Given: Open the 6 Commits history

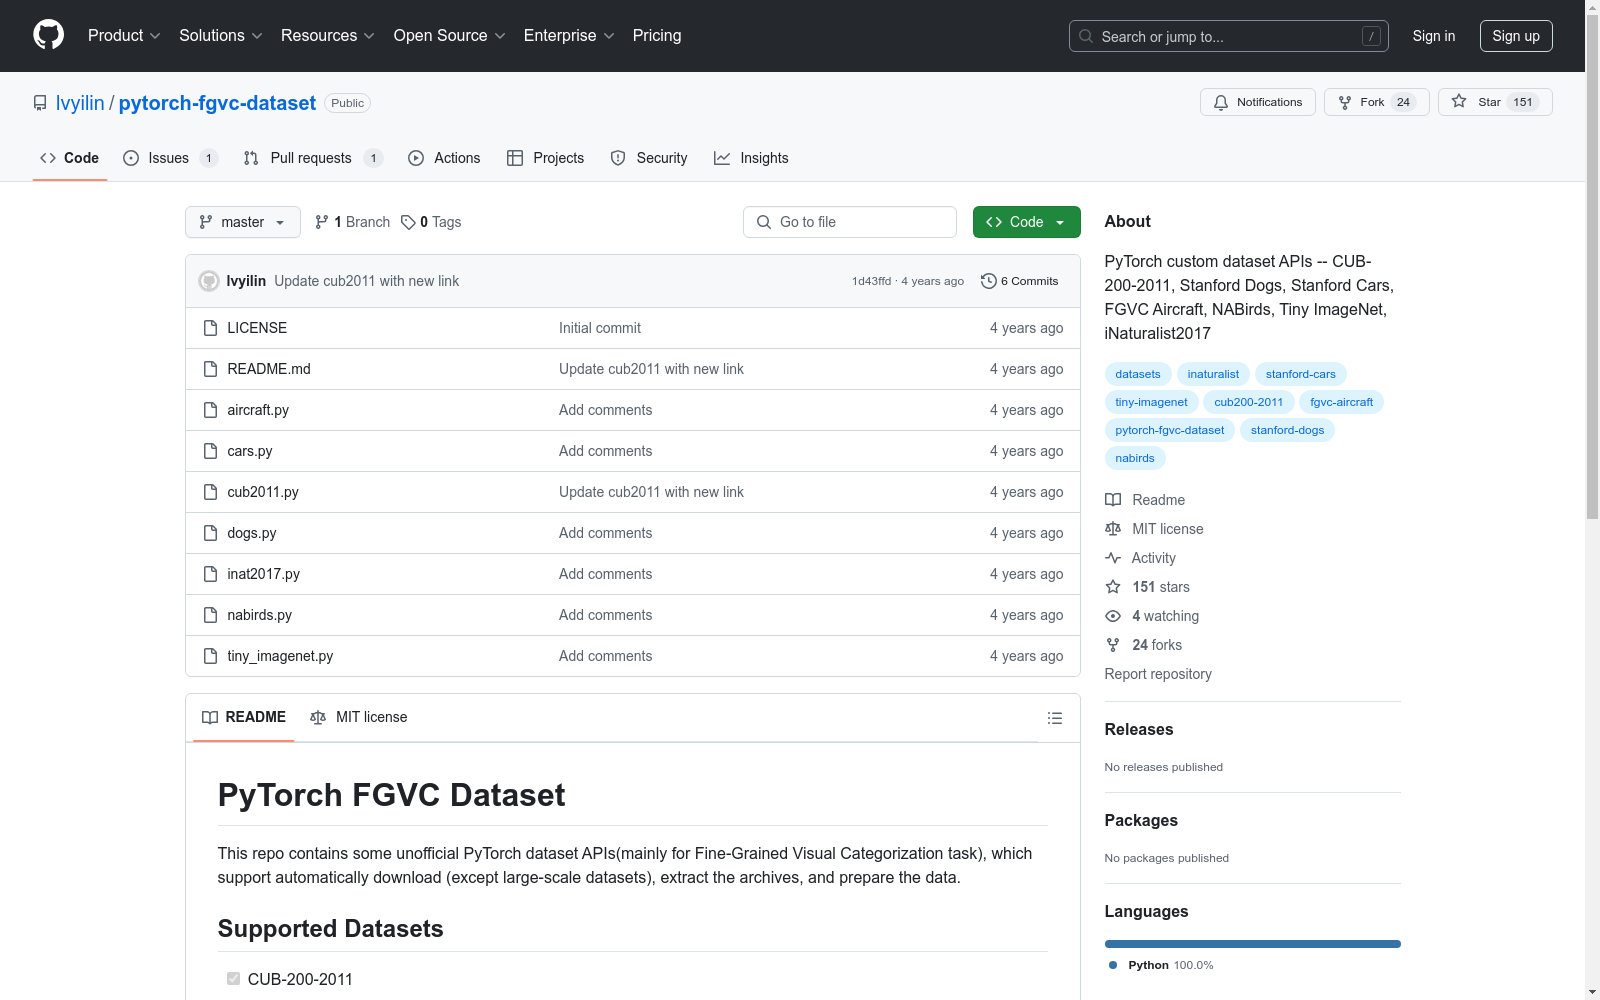Looking at the screenshot, I should [1020, 281].
